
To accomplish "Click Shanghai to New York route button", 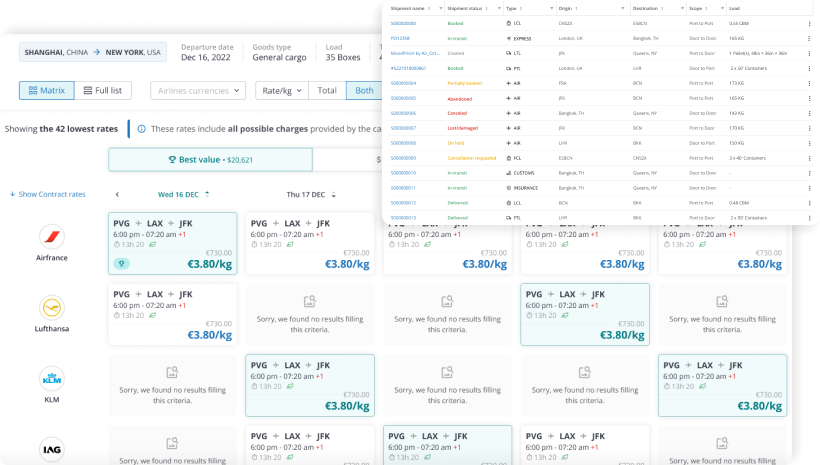I will coord(93,52).
